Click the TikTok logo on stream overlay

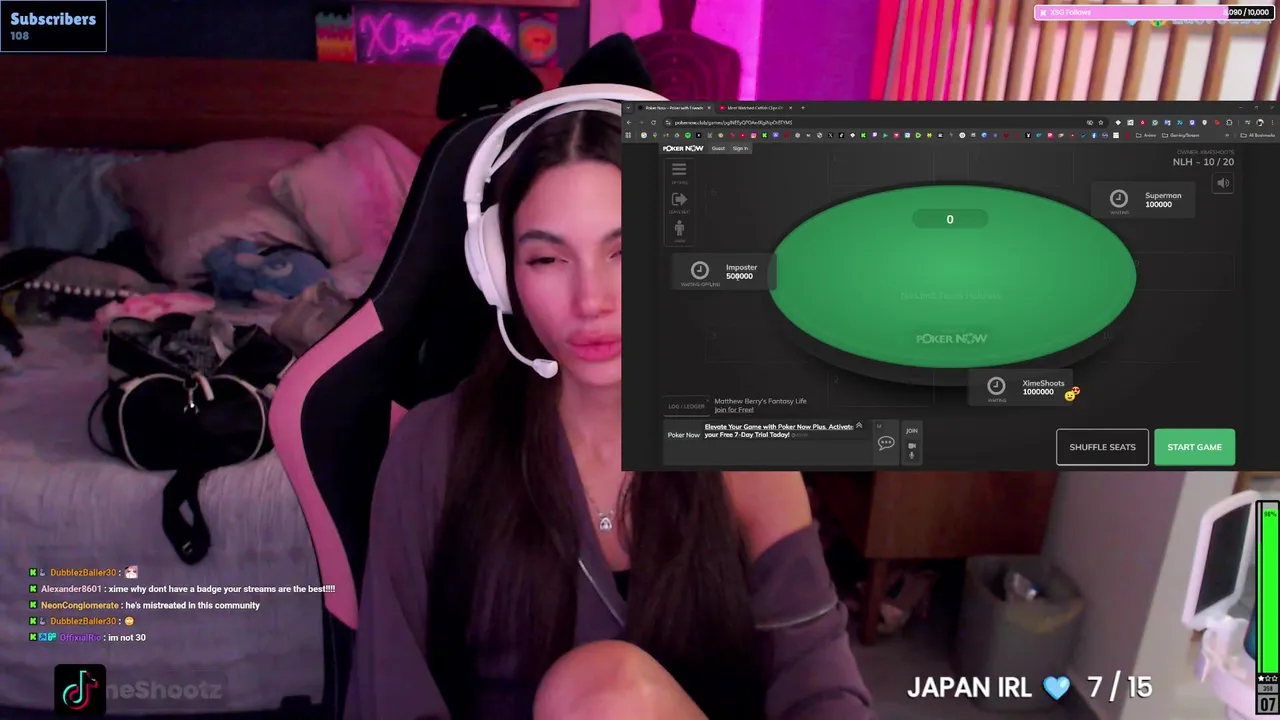tap(80, 690)
